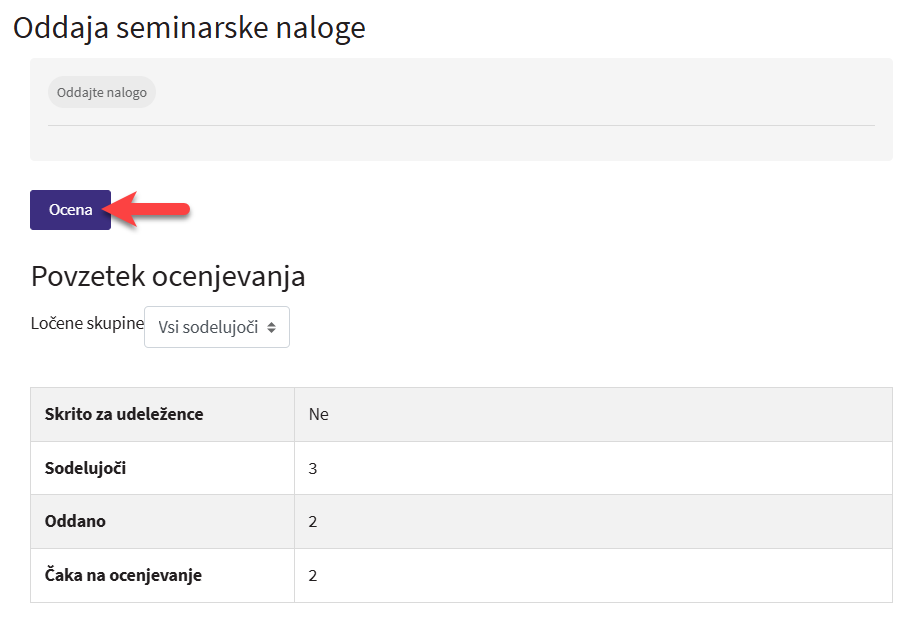This screenshot has width=914, height=625.
Task: Select the Sodelujoči row header
Action: tap(86, 468)
